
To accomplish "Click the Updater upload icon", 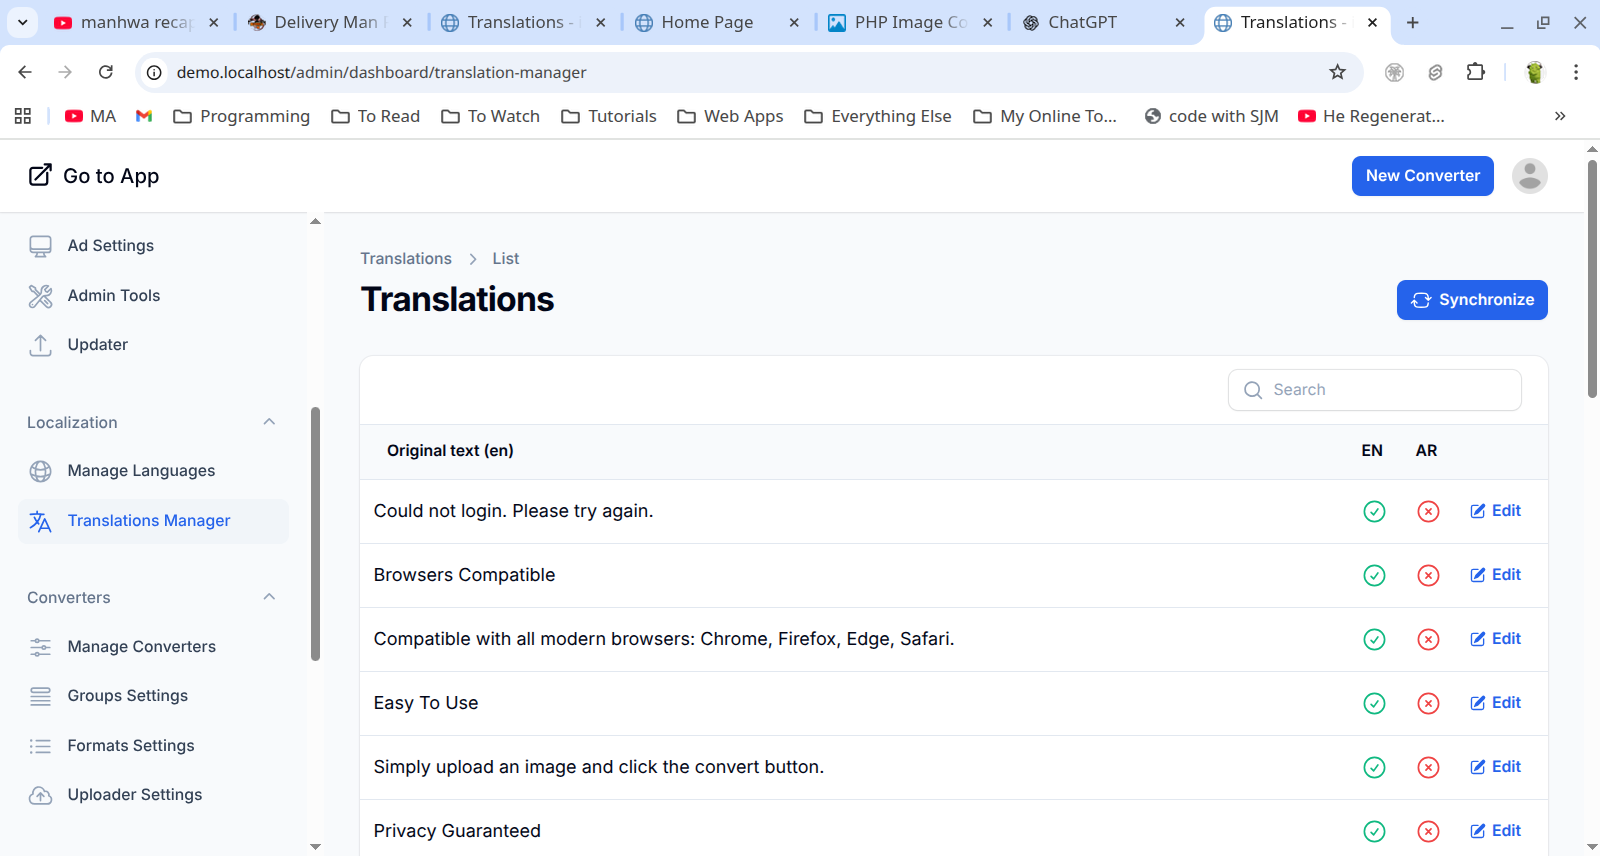I will [40, 345].
